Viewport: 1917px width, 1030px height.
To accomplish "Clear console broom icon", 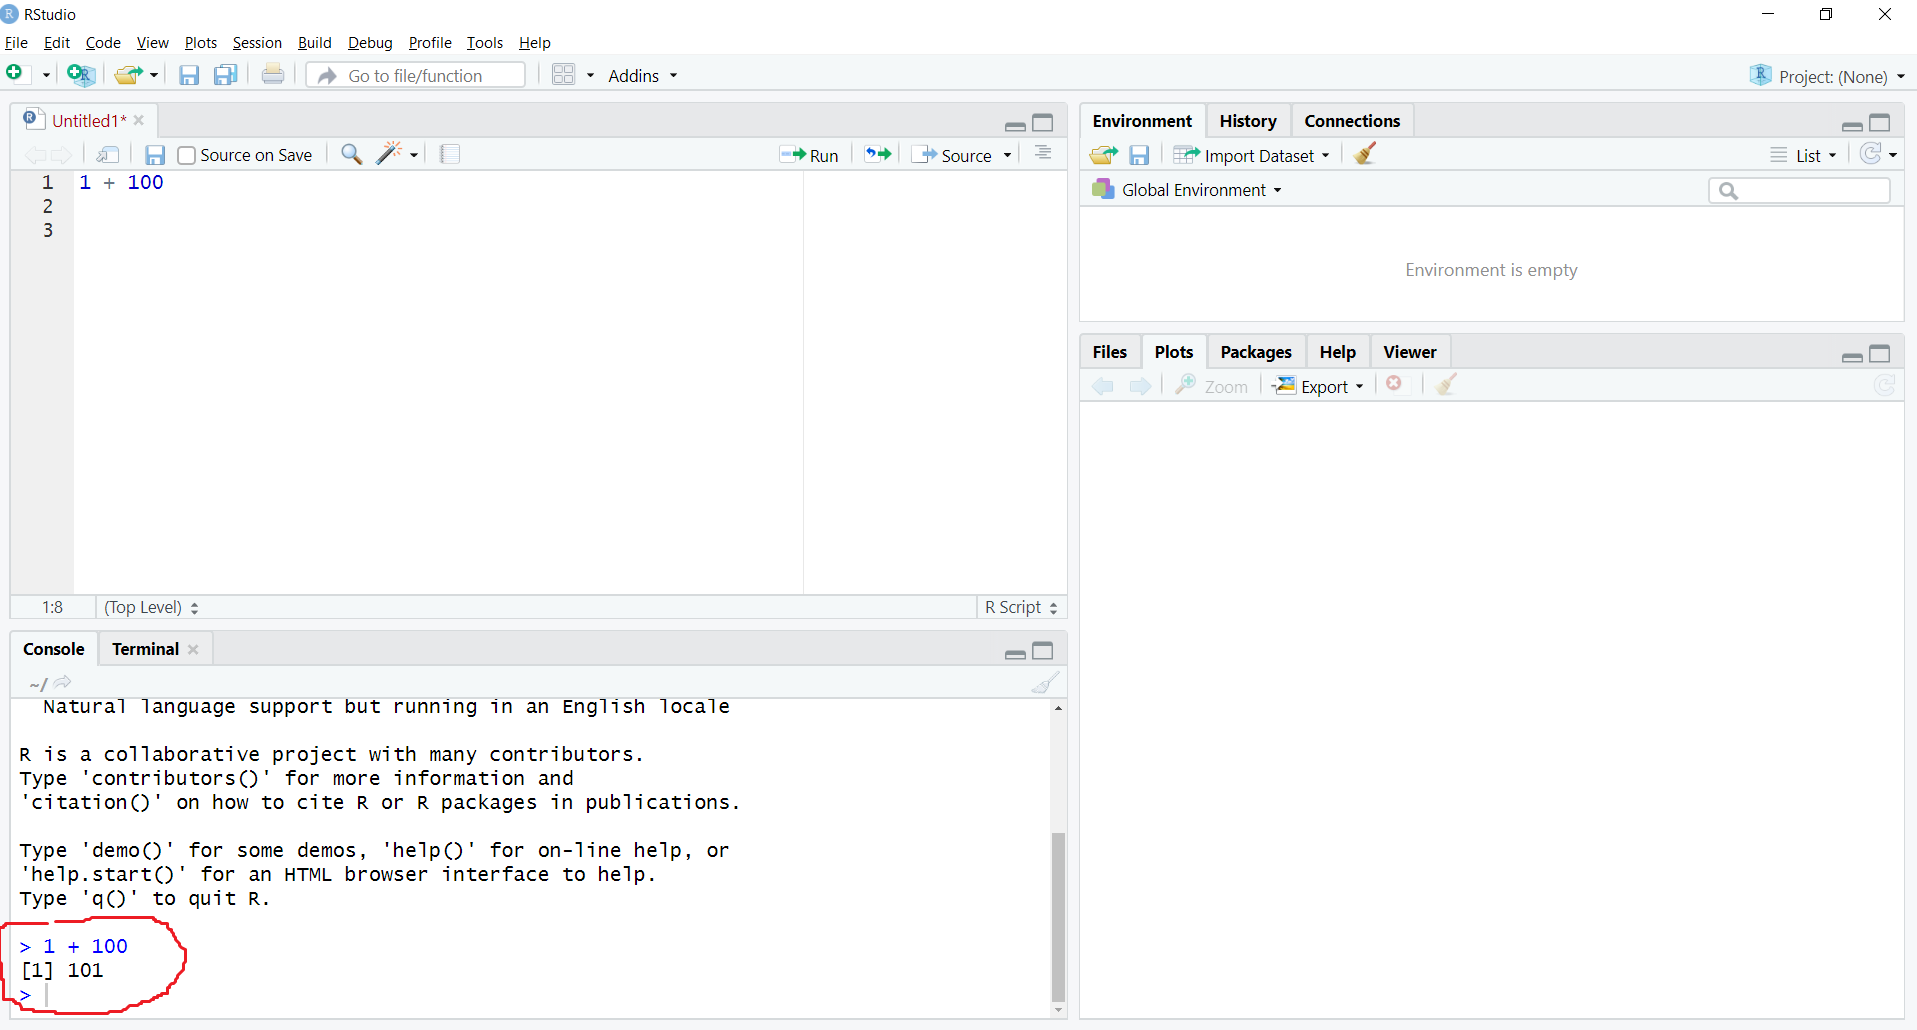I will click(x=1045, y=683).
